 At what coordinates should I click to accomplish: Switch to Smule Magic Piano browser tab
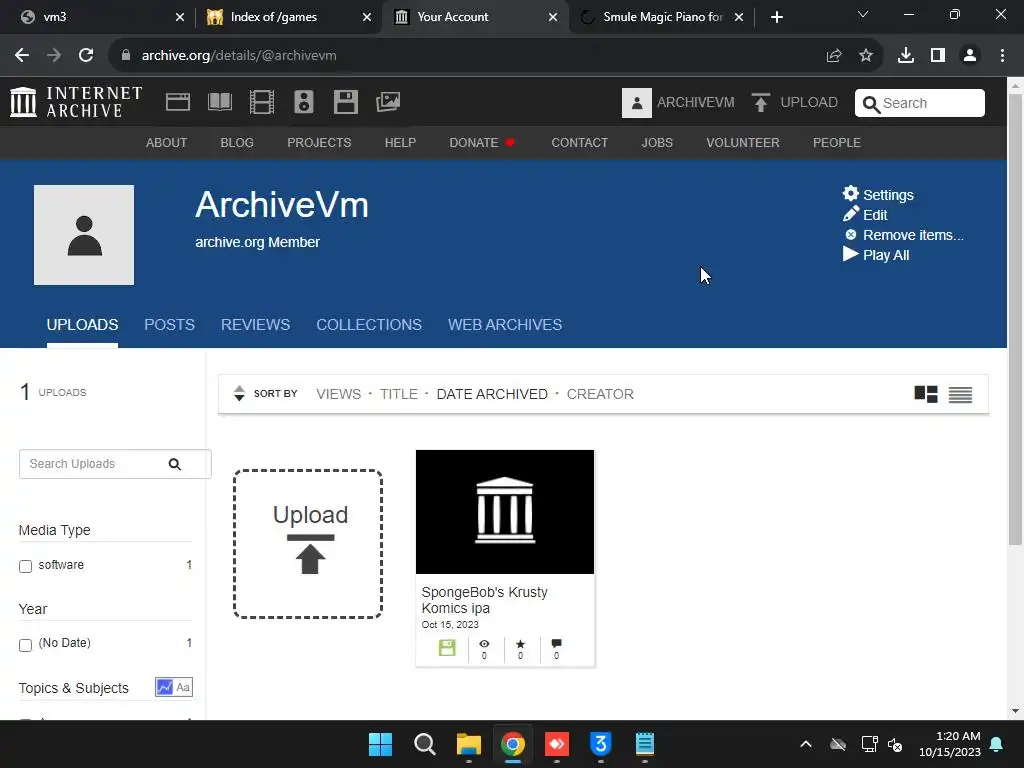[x=662, y=17]
